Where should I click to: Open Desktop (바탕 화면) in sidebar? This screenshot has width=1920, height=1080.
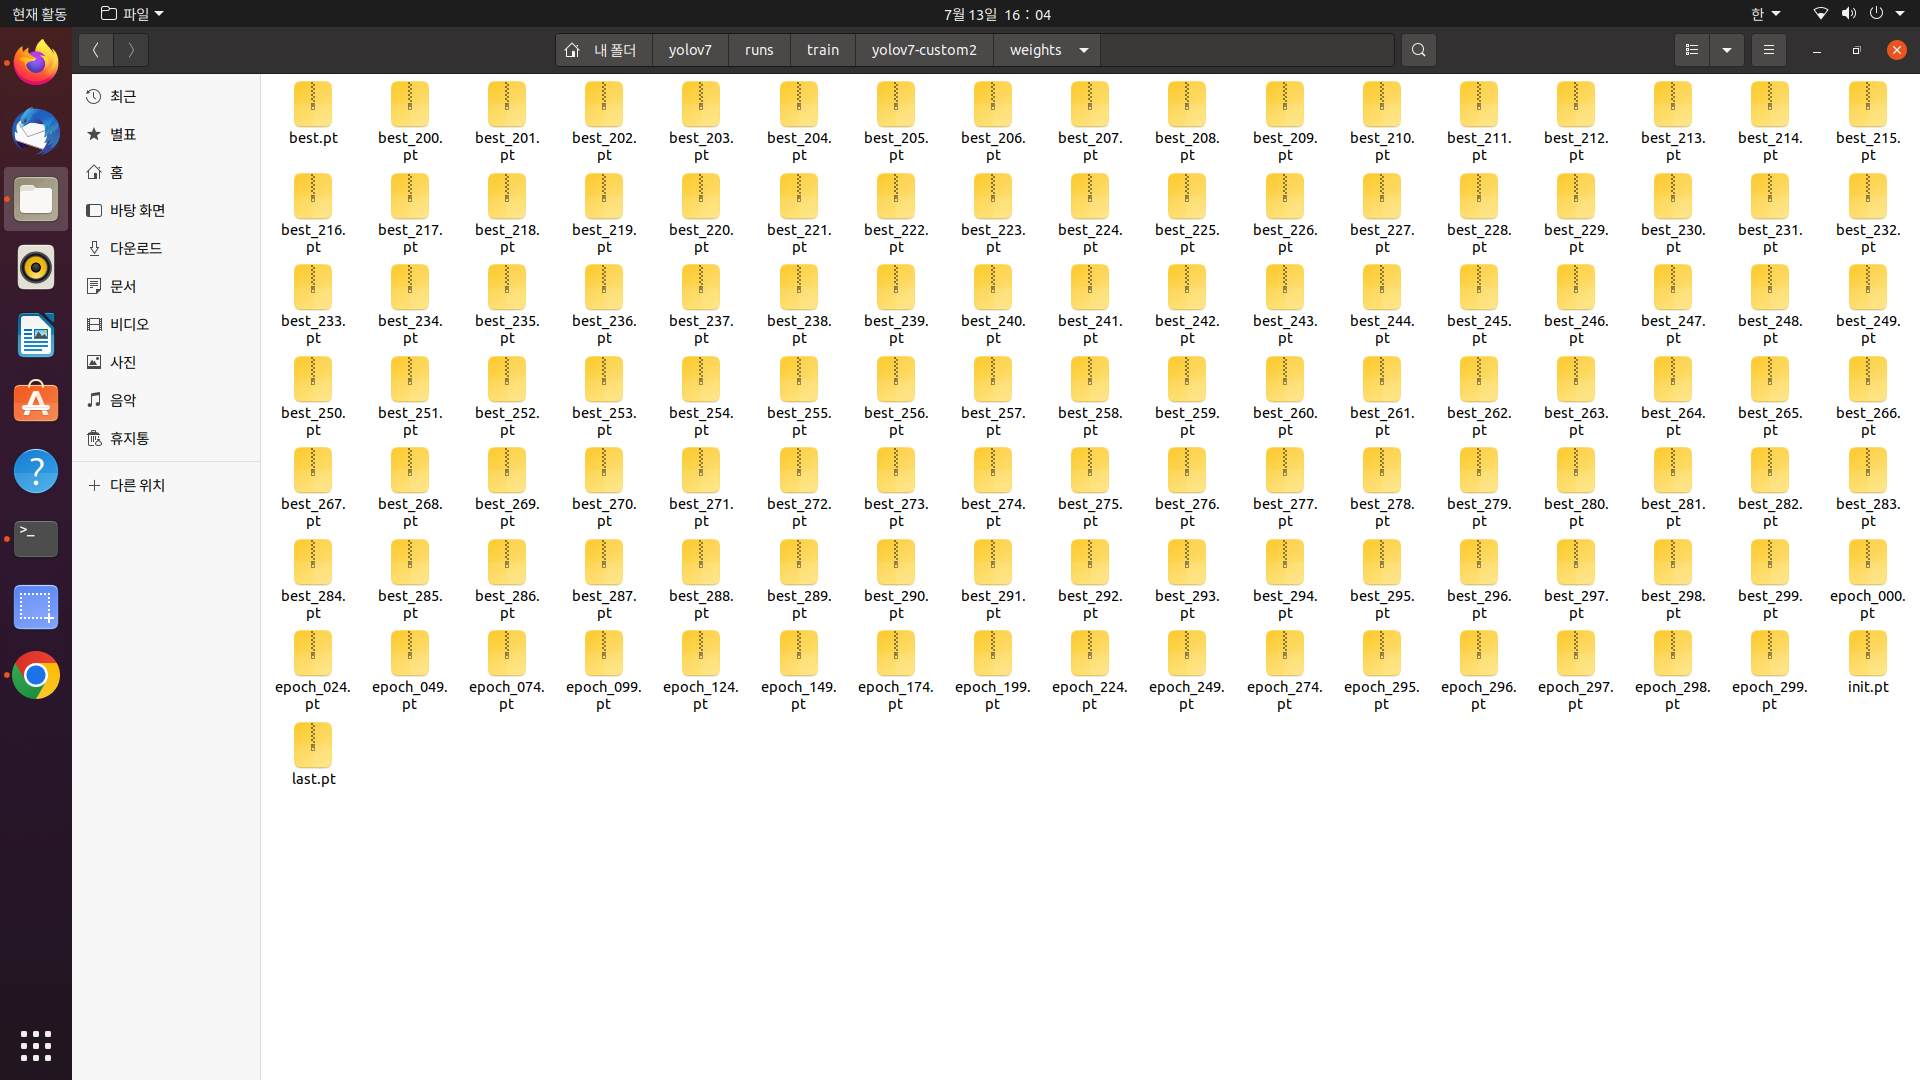166,210
